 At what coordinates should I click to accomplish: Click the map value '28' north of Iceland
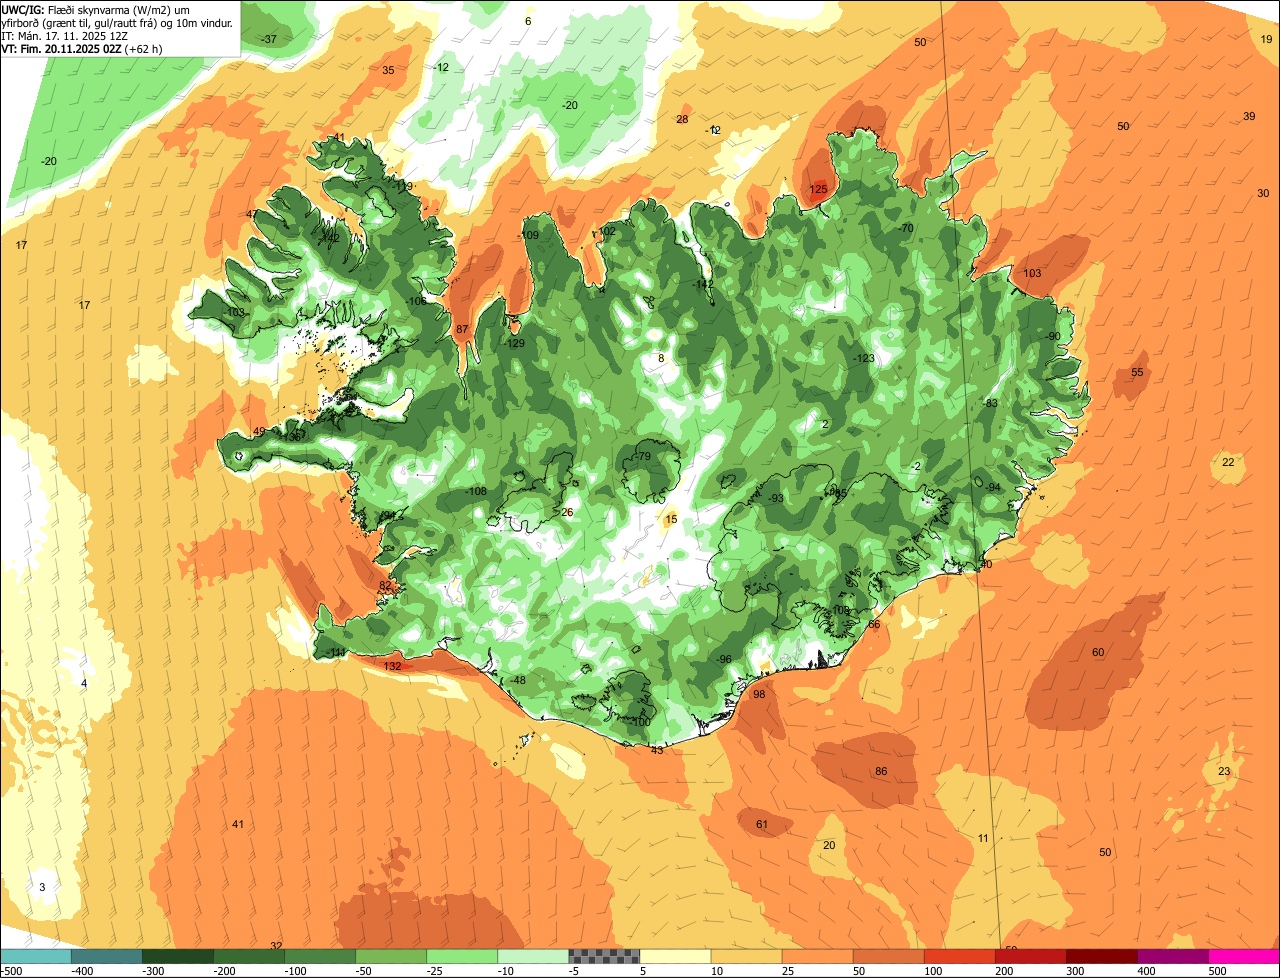coord(682,119)
